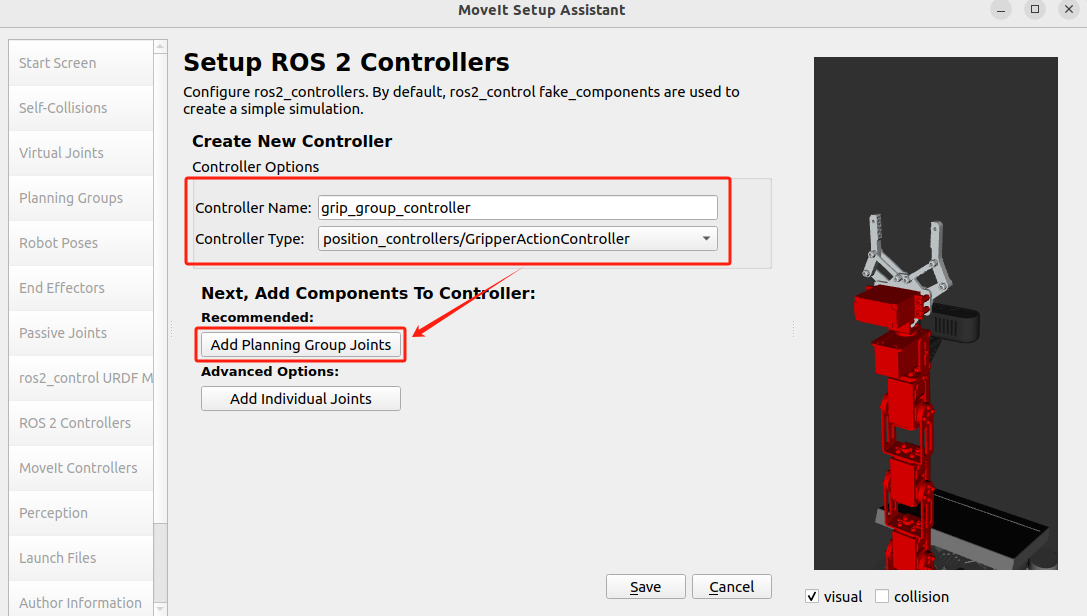Open End Effectors in sidebar
This screenshot has height=616, width=1087.
click(81, 288)
